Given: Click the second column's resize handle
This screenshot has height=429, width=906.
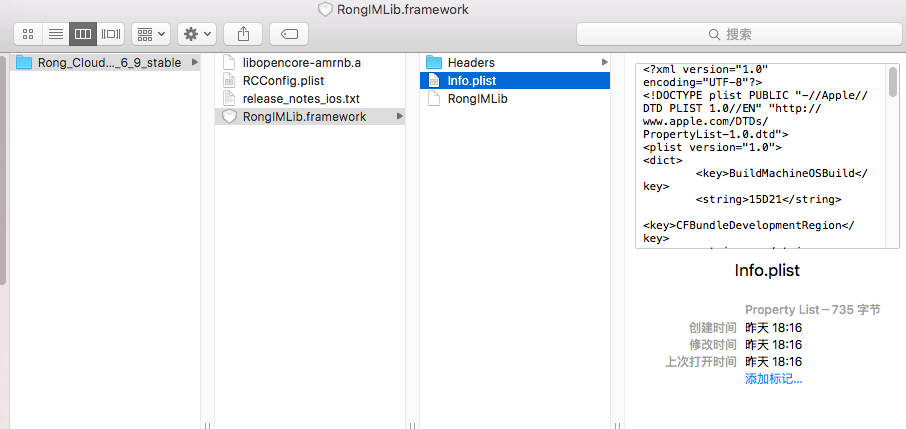Looking at the screenshot, I should (x=412, y=425).
